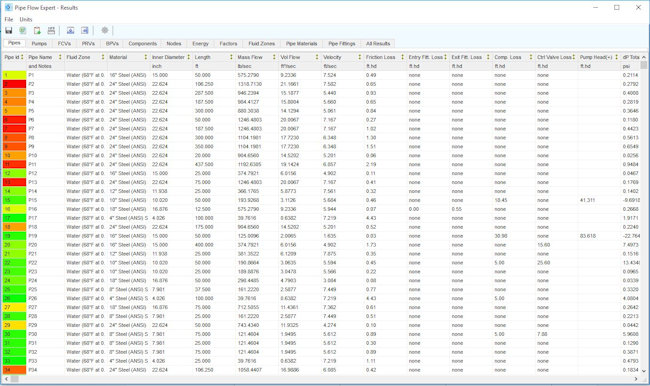The width and height of the screenshot is (650, 386).
Task: Open the Components tab
Action: (143, 44)
